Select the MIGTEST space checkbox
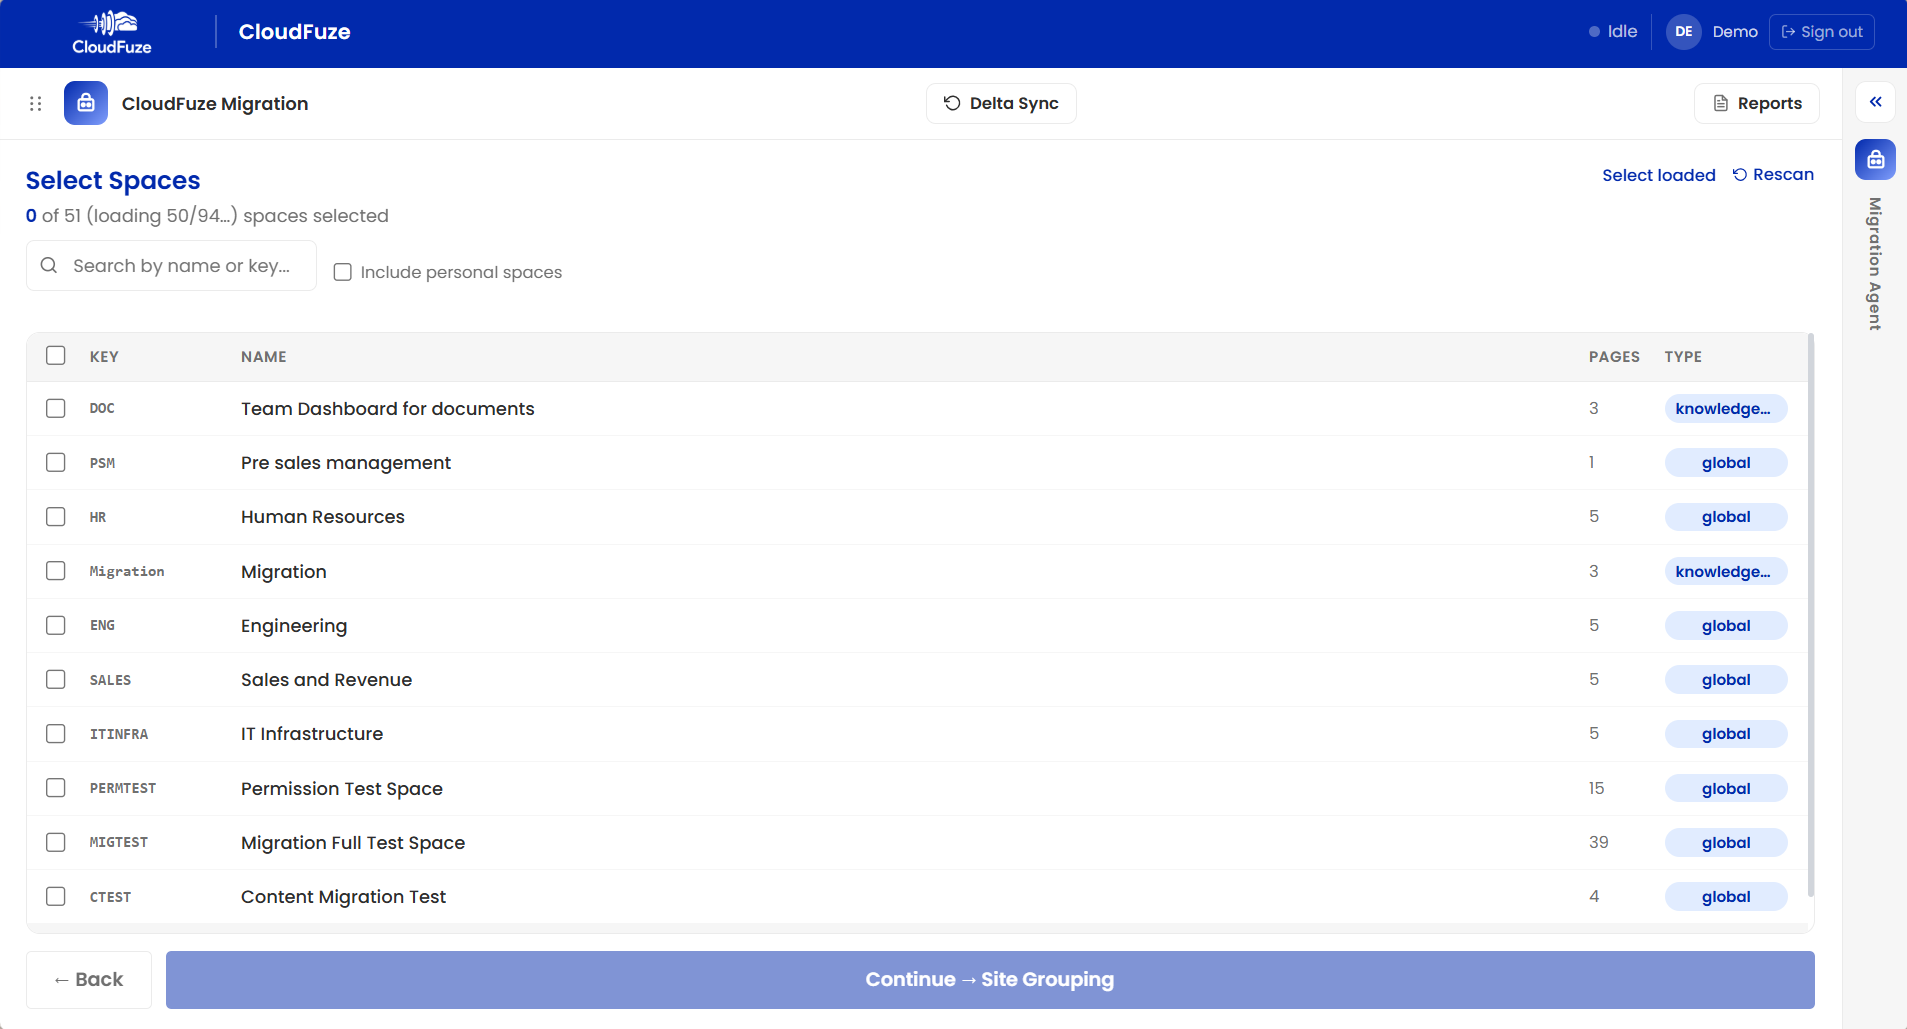 point(56,842)
